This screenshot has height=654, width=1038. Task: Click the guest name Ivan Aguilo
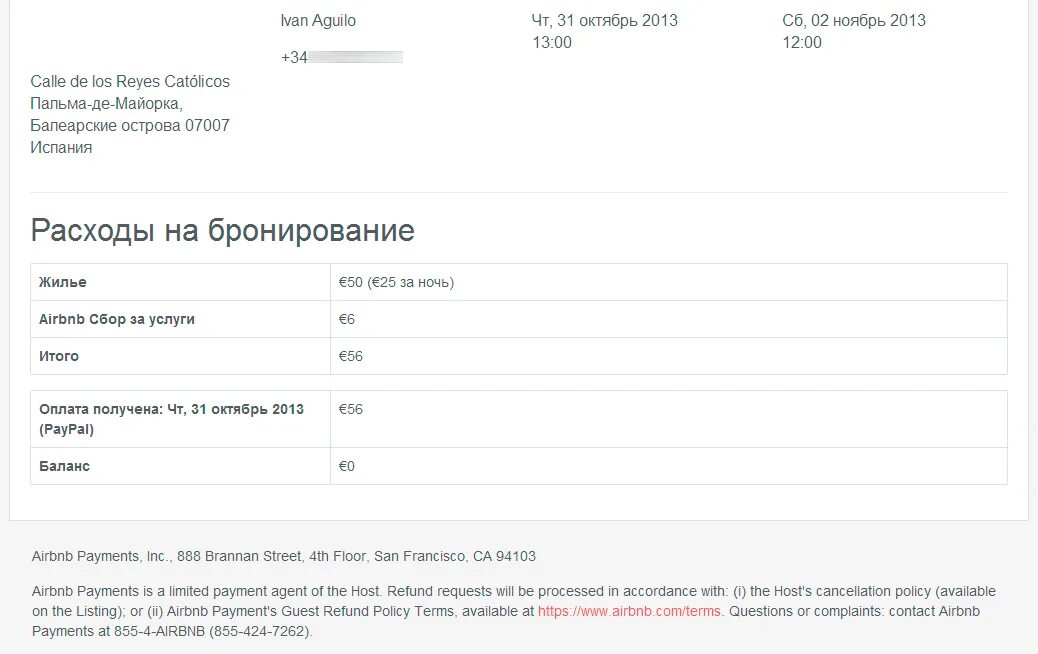(x=317, y=20)
